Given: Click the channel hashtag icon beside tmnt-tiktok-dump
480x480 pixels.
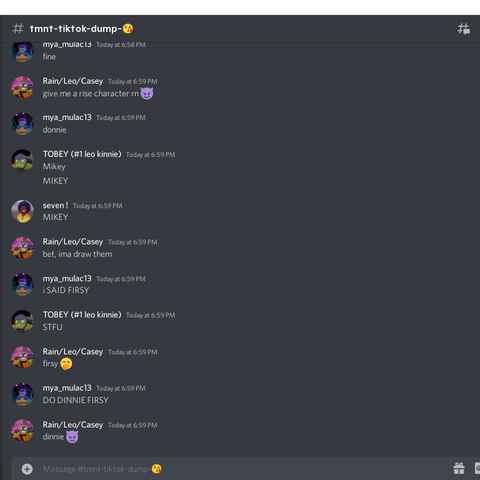Looking at the screenshot, I should [x=18, y=29].
